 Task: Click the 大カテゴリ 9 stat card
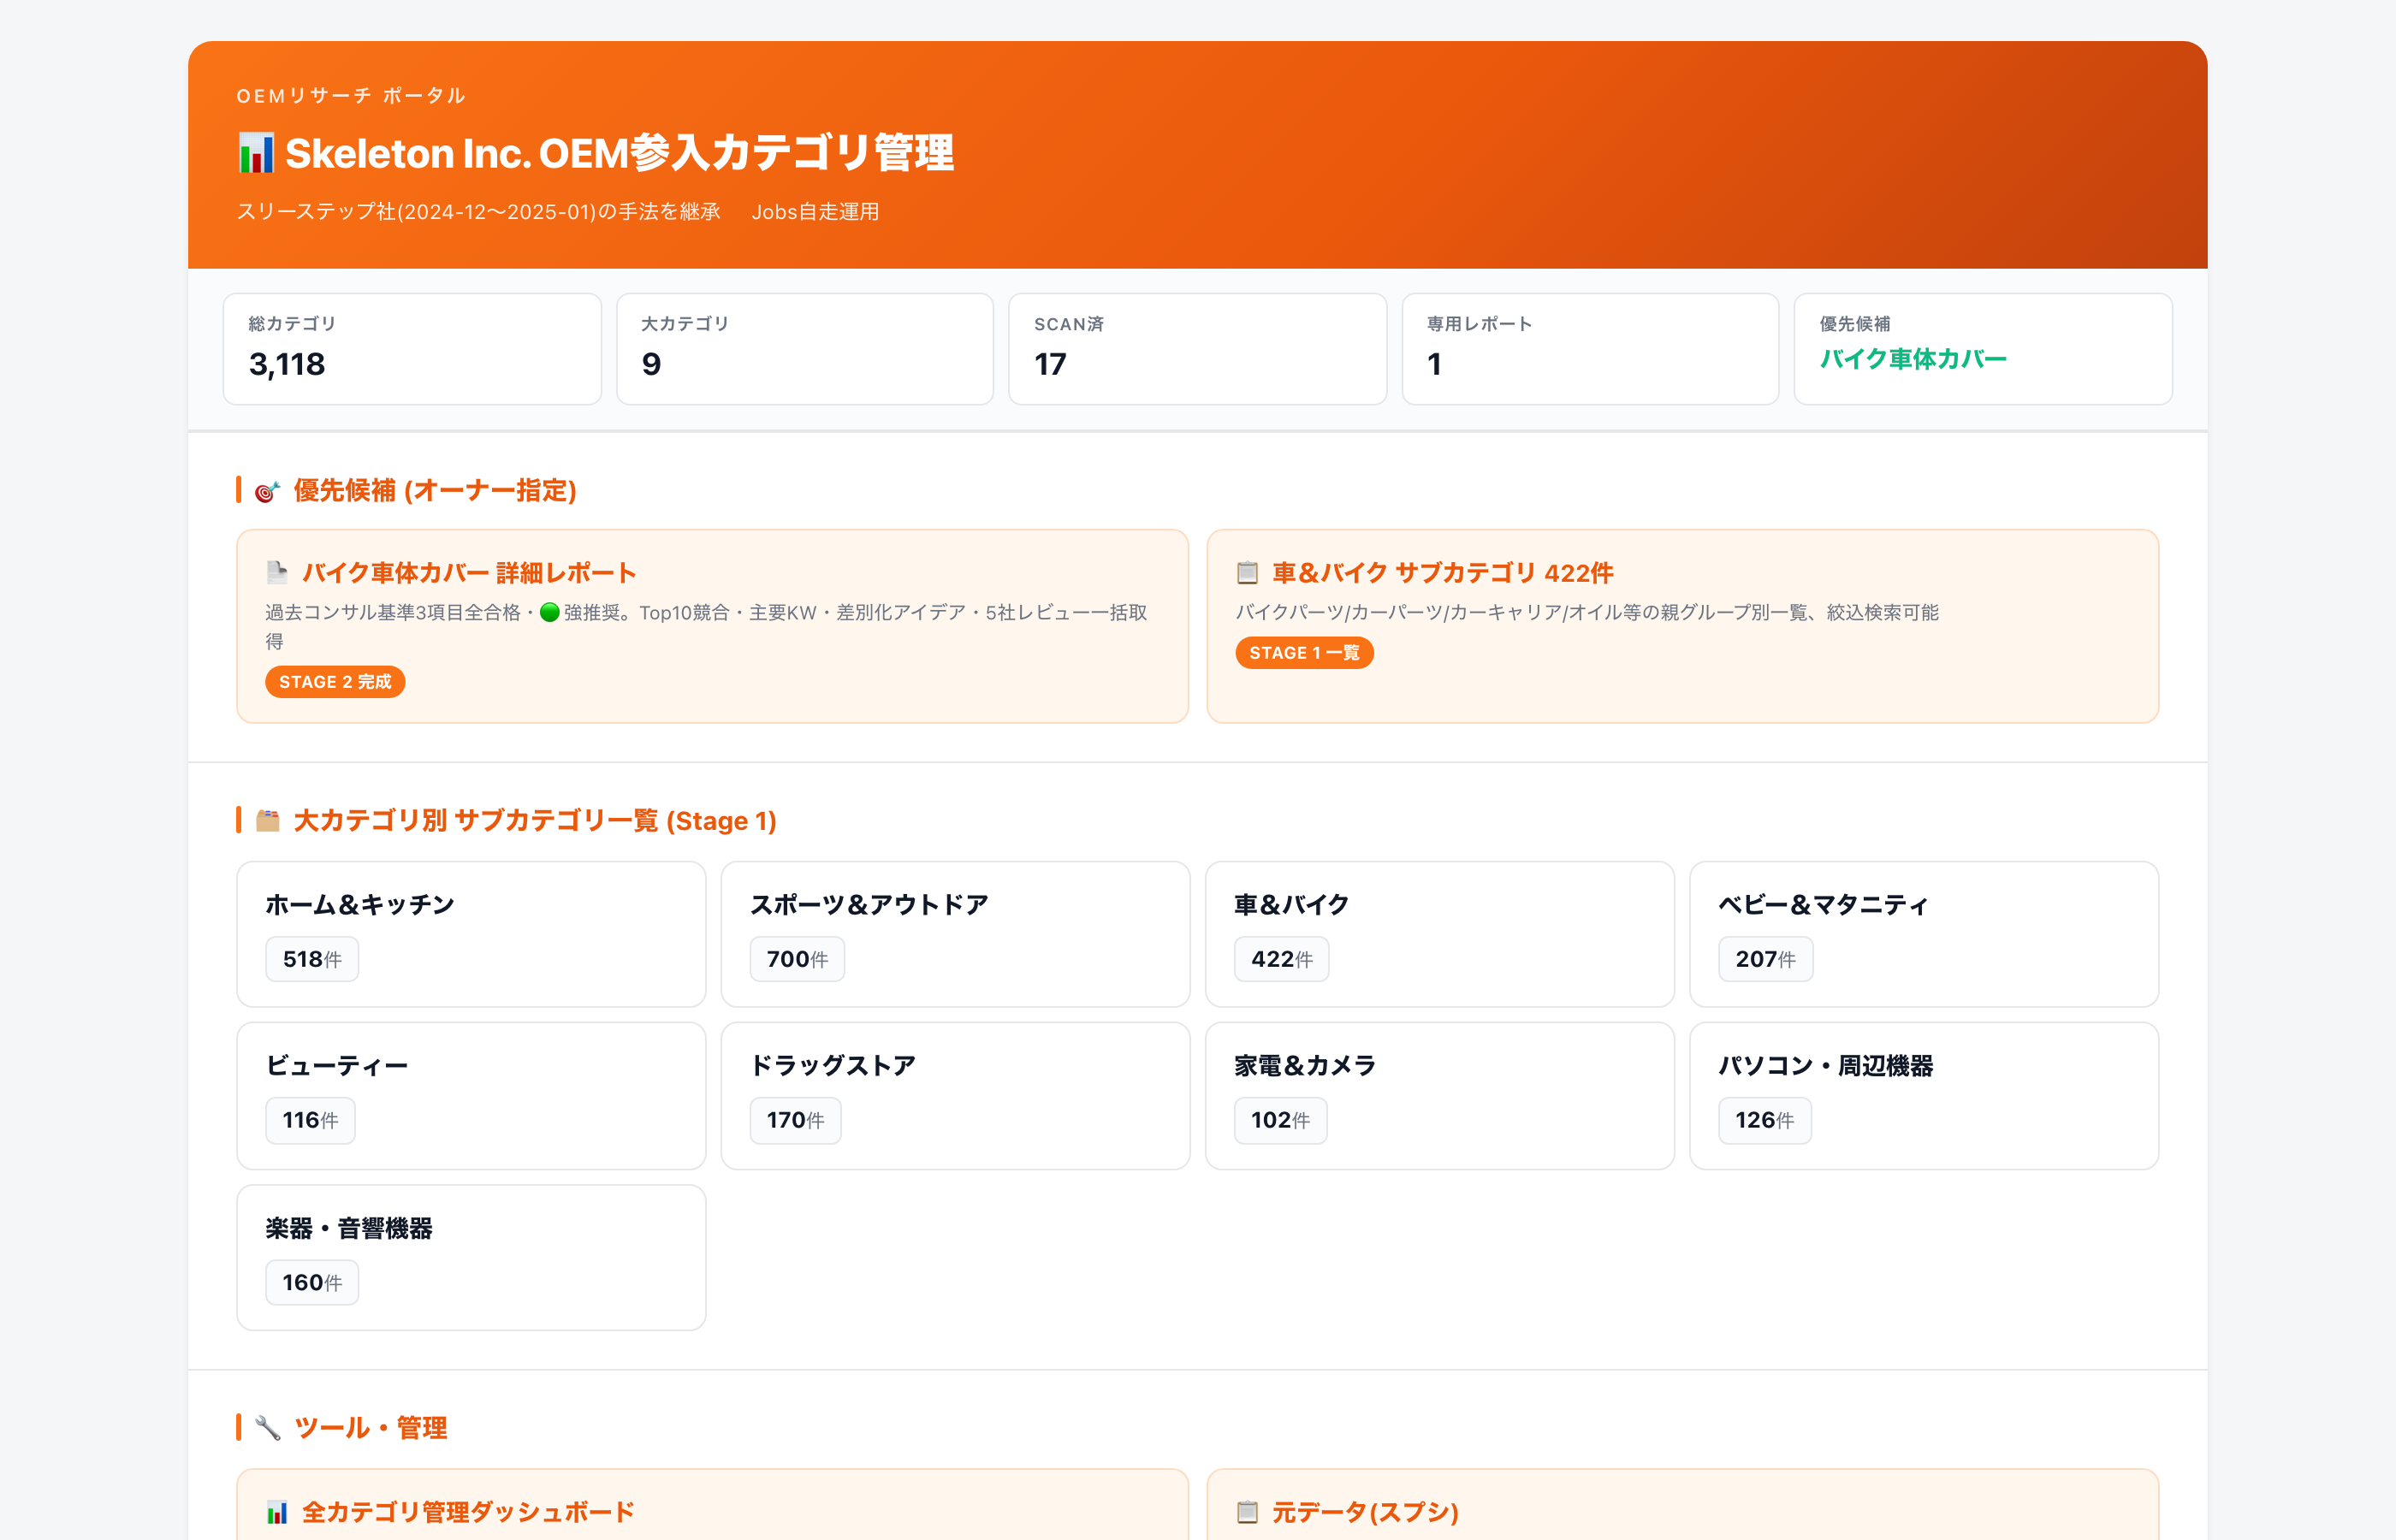point(805,349)
